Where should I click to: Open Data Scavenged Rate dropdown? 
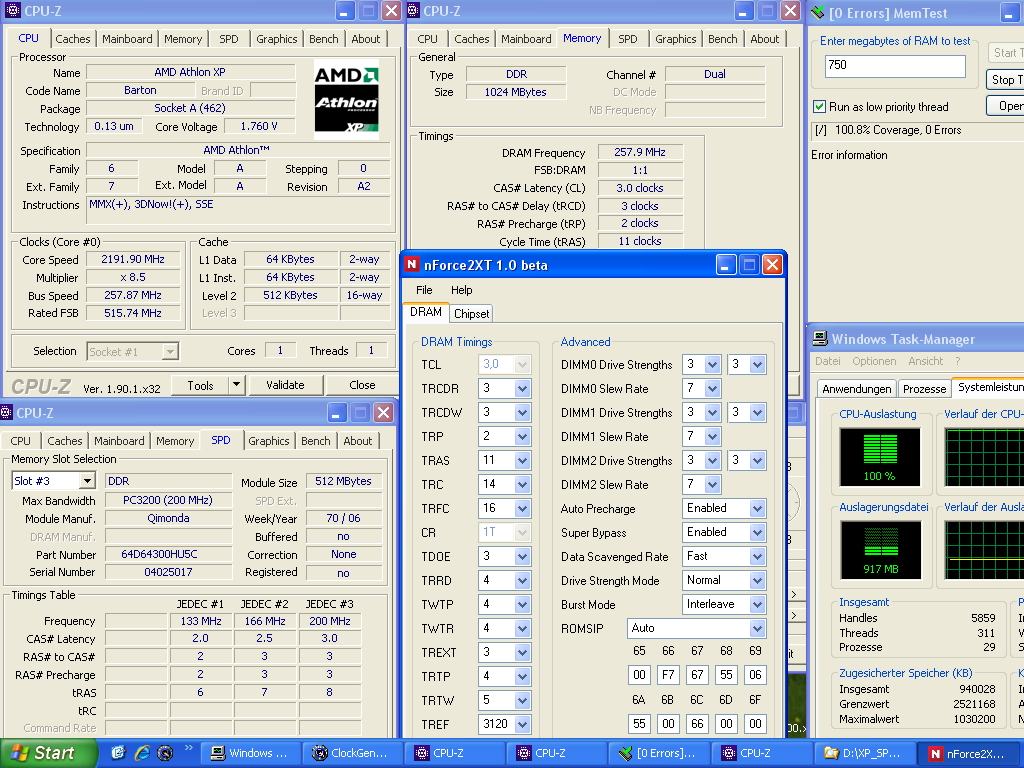[x=757, y=556]
